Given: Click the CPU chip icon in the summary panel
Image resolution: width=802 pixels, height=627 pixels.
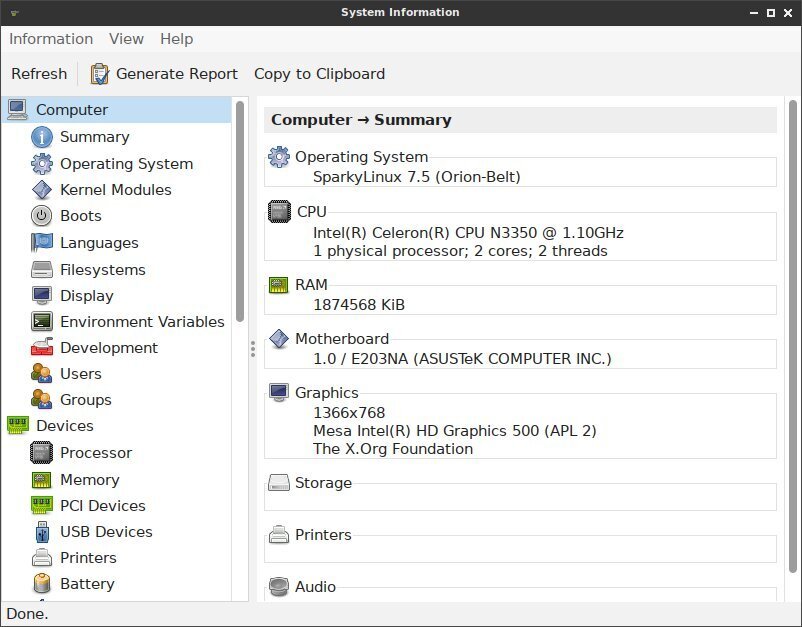Looking at the screenshot, I should point(278,211).
